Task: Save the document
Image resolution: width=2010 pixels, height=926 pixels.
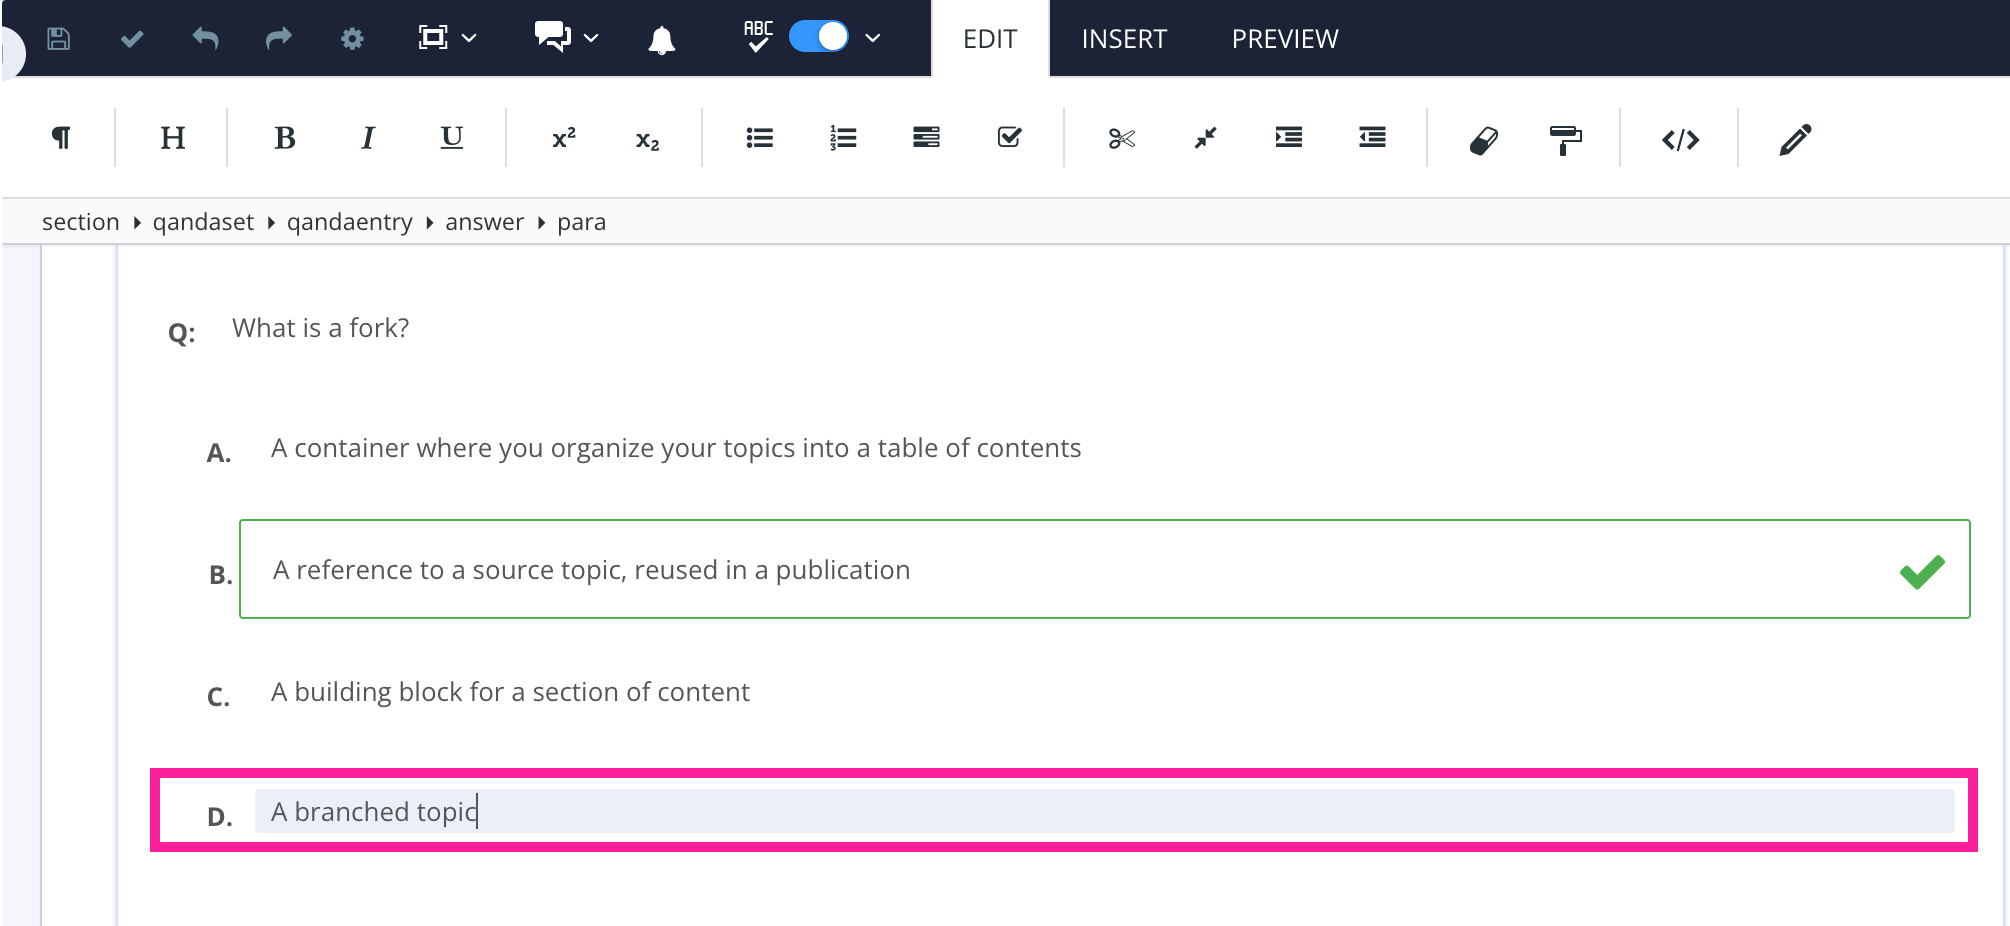Action: 58,38
